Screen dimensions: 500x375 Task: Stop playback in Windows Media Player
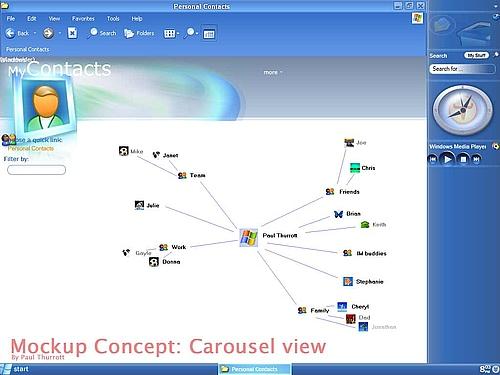463,159
